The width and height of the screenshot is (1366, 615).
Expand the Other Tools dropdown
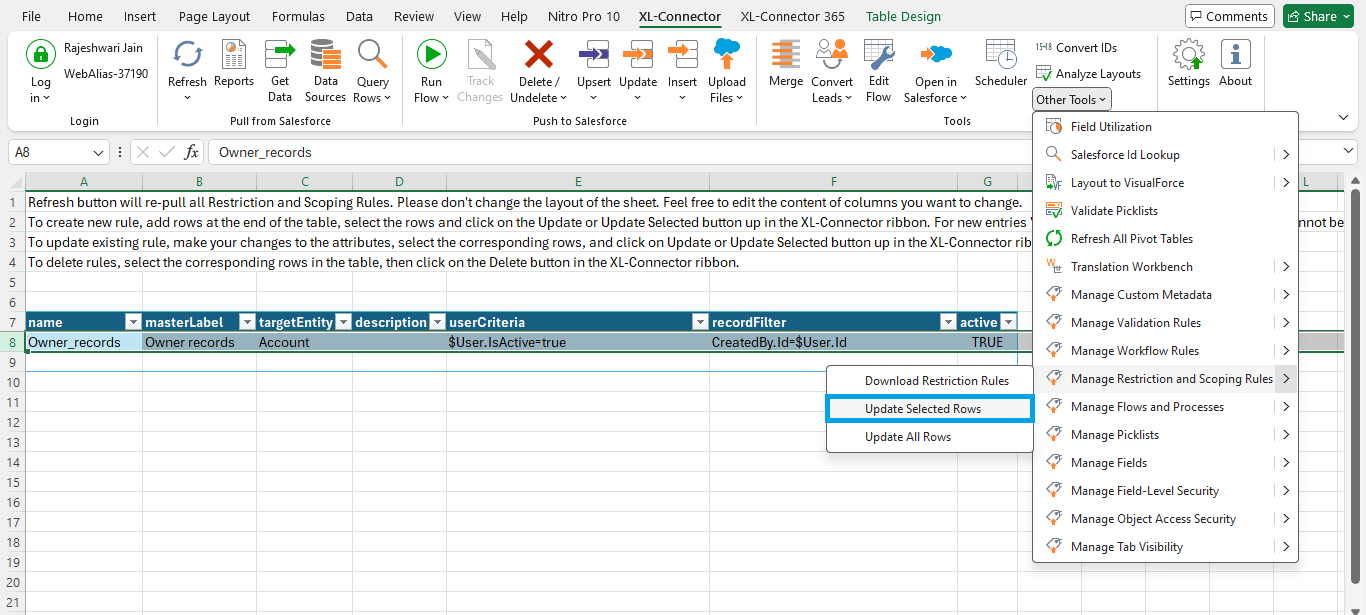[x=1072, y=99]
